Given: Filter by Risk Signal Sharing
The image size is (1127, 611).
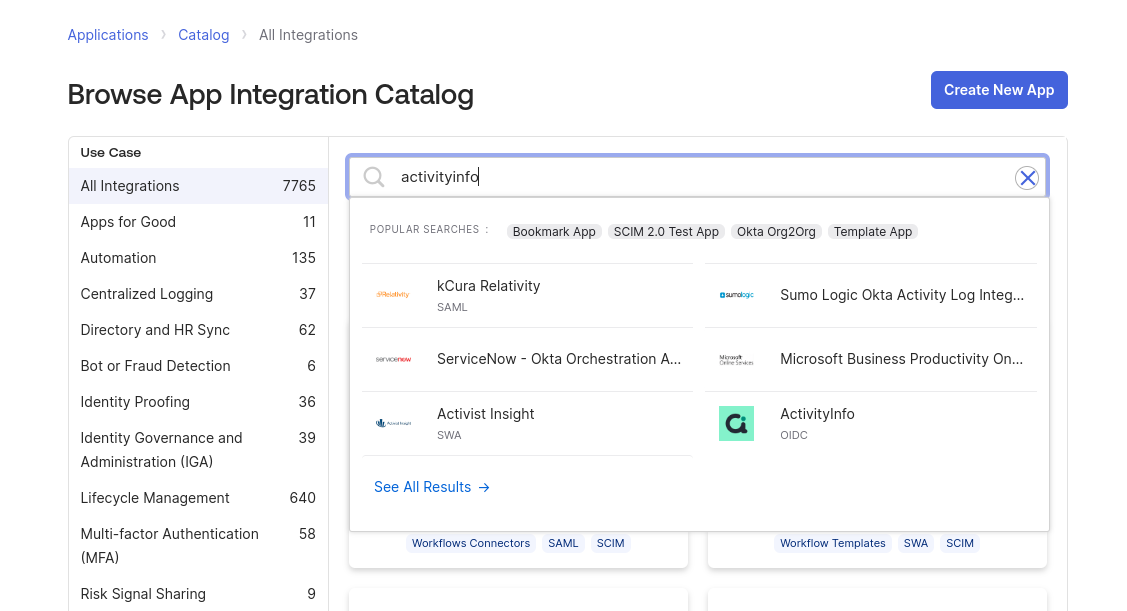Looking at the screenshot, I should click(198, 594).
